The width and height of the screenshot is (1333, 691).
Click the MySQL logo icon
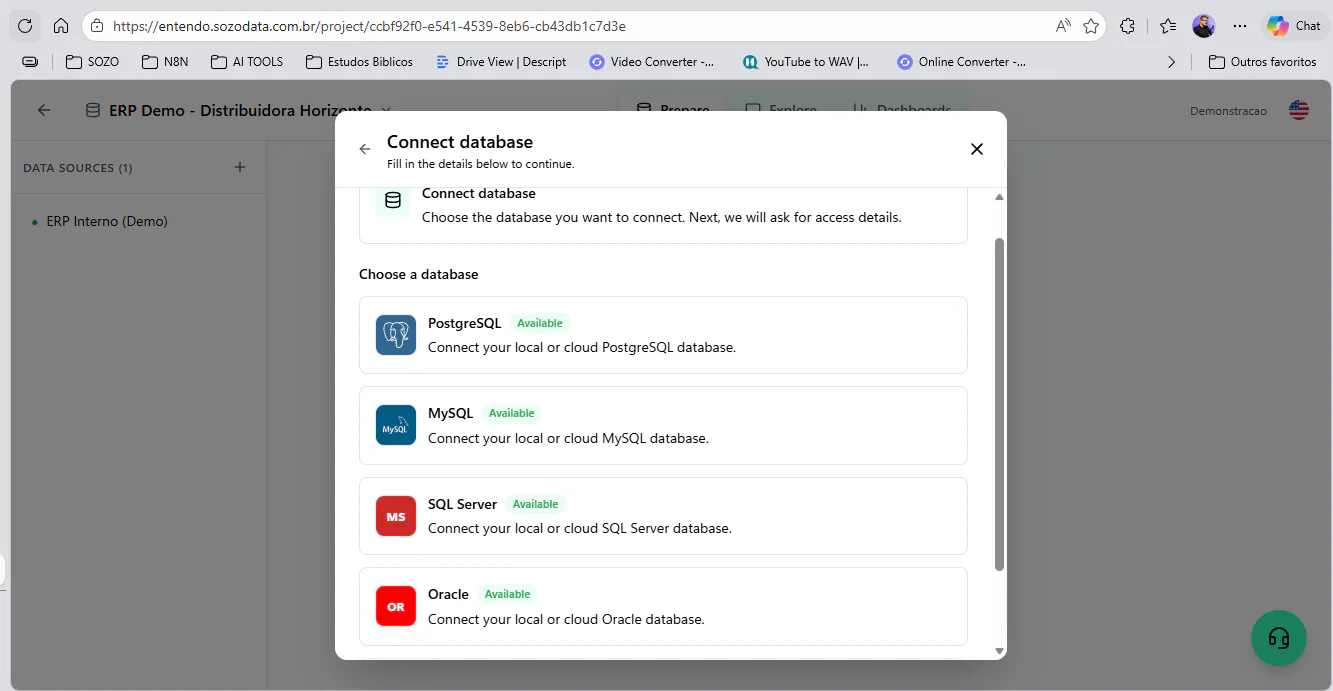click(396, 425)
